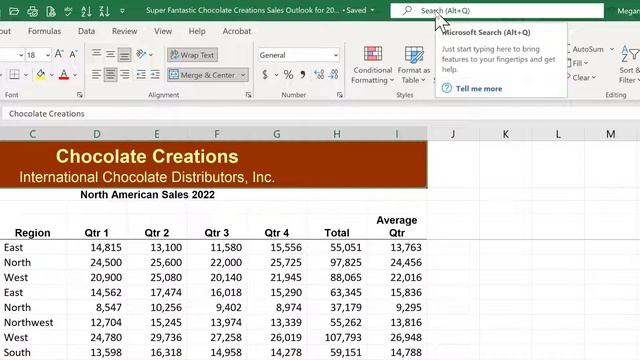Open the Number format dialog launcher

340,95
